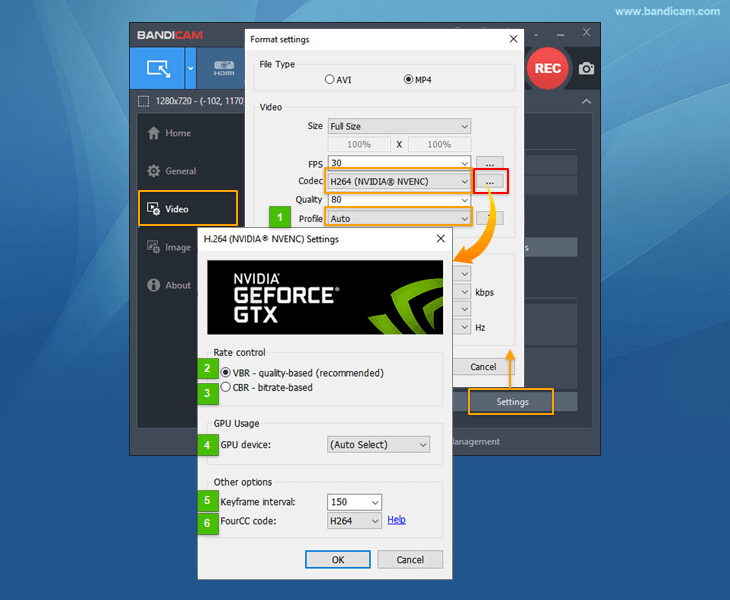Image resolution: width=730 pixels, height=600 pixels.
Task: Click the video settings icon next to Video
Action: (153, 209)
